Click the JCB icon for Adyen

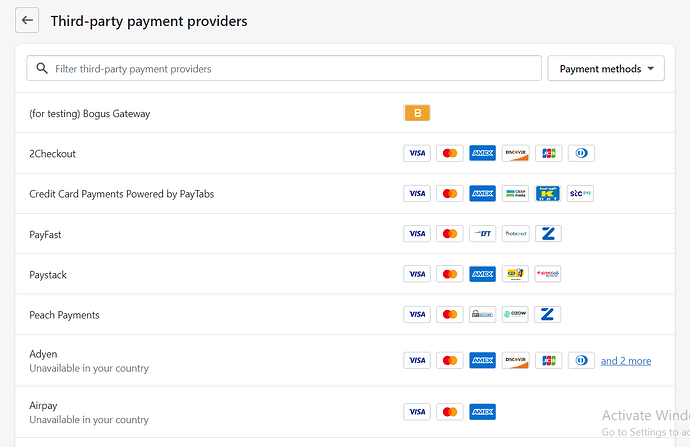[548, 361]
